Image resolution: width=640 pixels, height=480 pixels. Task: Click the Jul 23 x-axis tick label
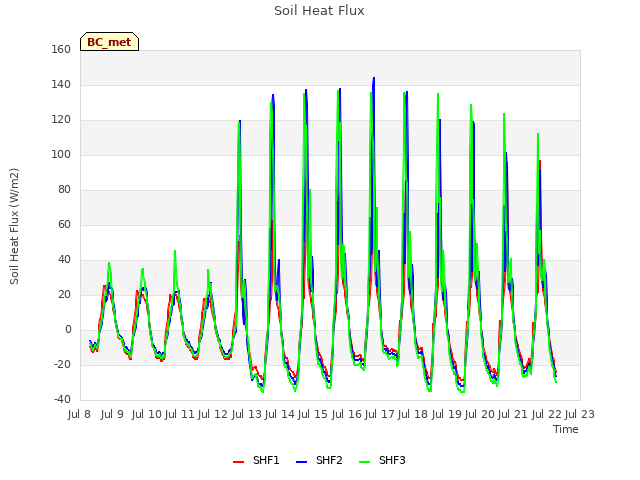click(x=580, y=414)
